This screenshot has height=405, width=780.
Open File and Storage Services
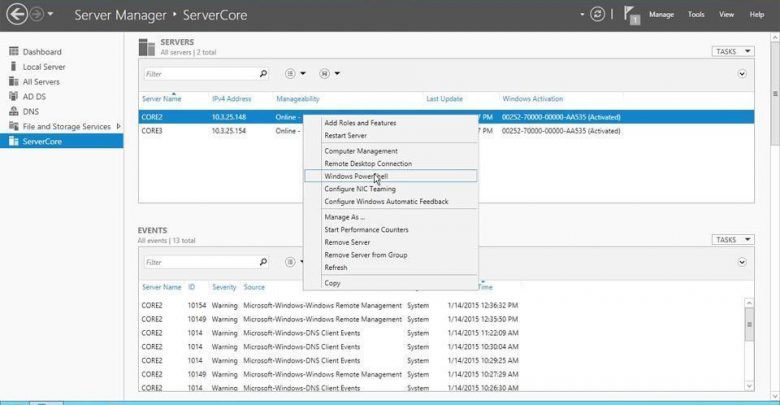click(x=66, y=126)
